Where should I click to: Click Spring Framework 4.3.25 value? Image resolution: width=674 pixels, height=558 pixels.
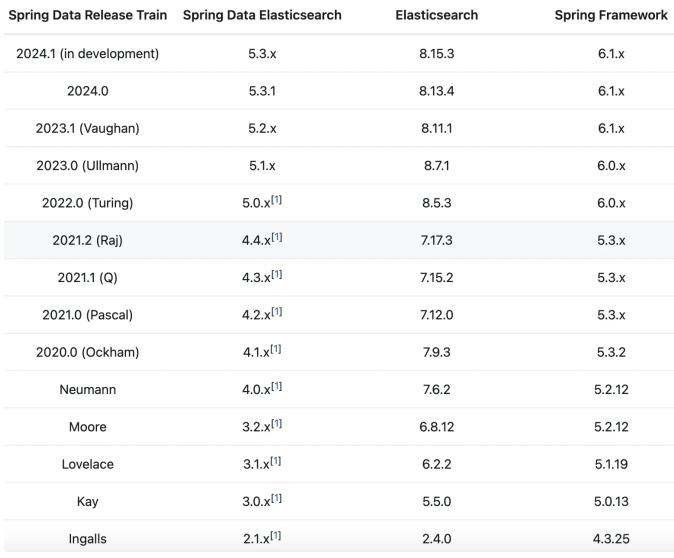click(x=611, y=539)
